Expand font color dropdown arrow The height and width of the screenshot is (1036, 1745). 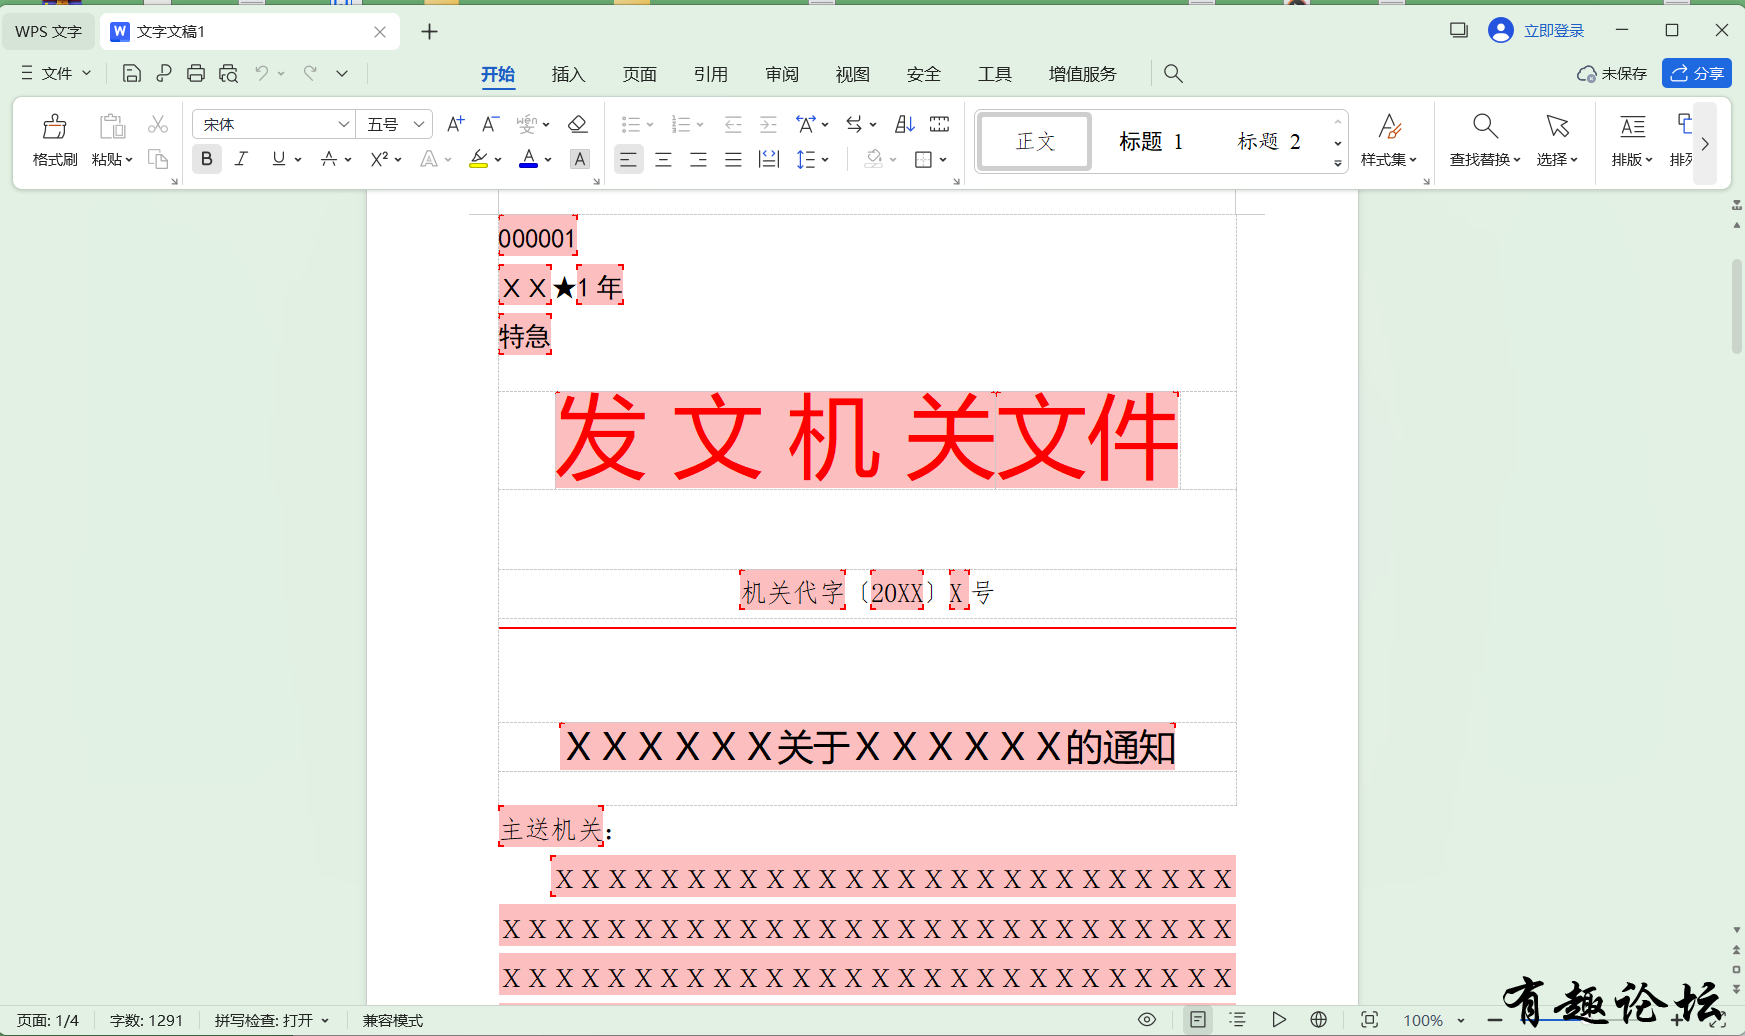click(x=548, y=160)
